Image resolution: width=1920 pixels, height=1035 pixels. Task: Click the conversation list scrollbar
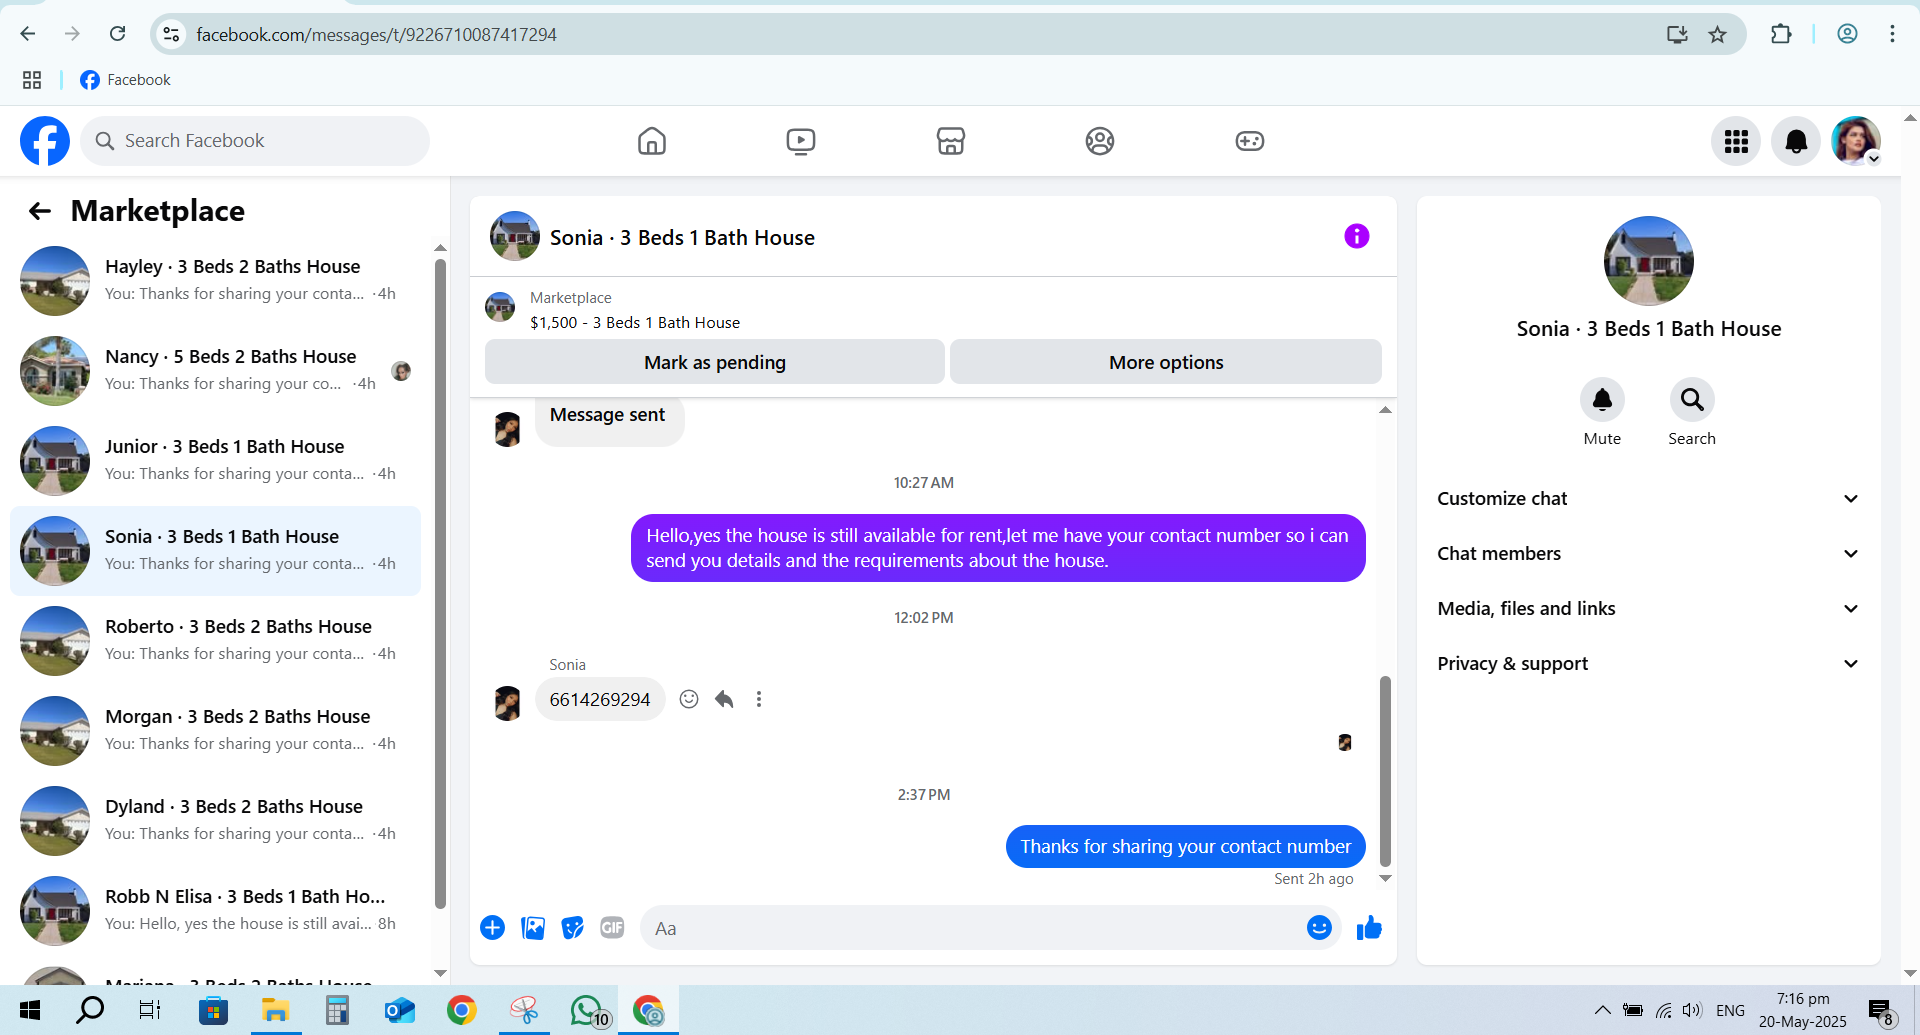coord(440,583)
